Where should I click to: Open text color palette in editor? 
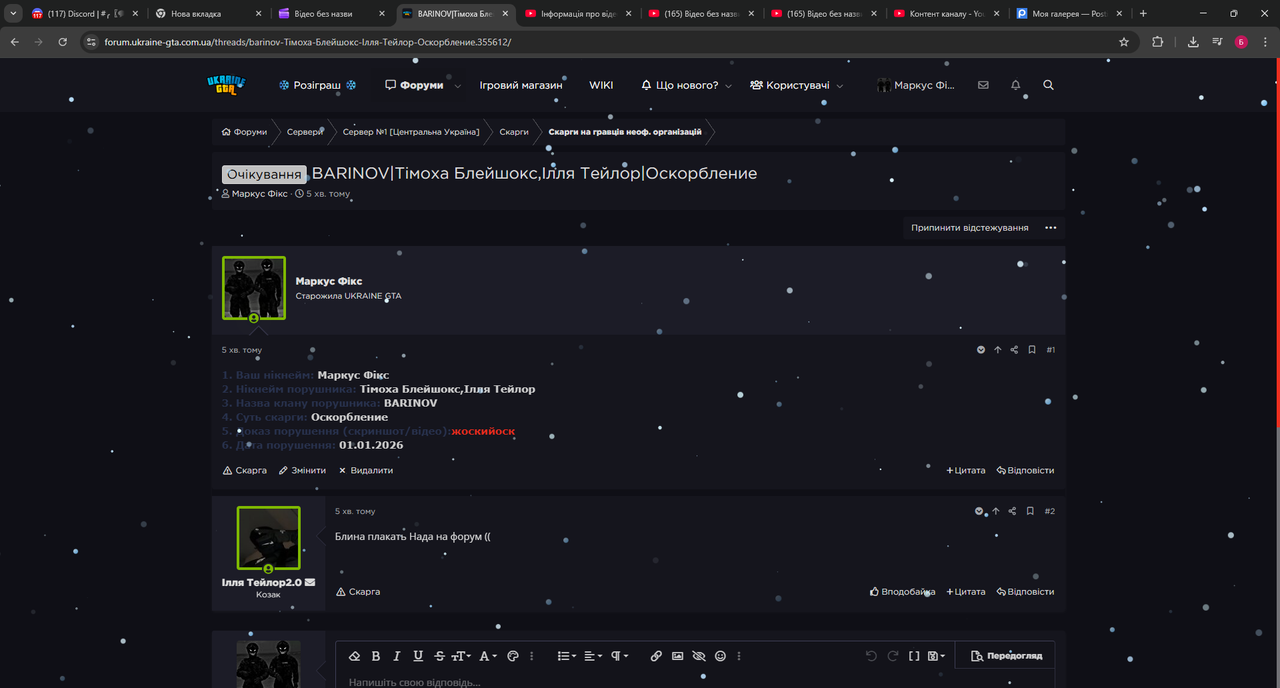pyautogui.click(x=514, y=656)
